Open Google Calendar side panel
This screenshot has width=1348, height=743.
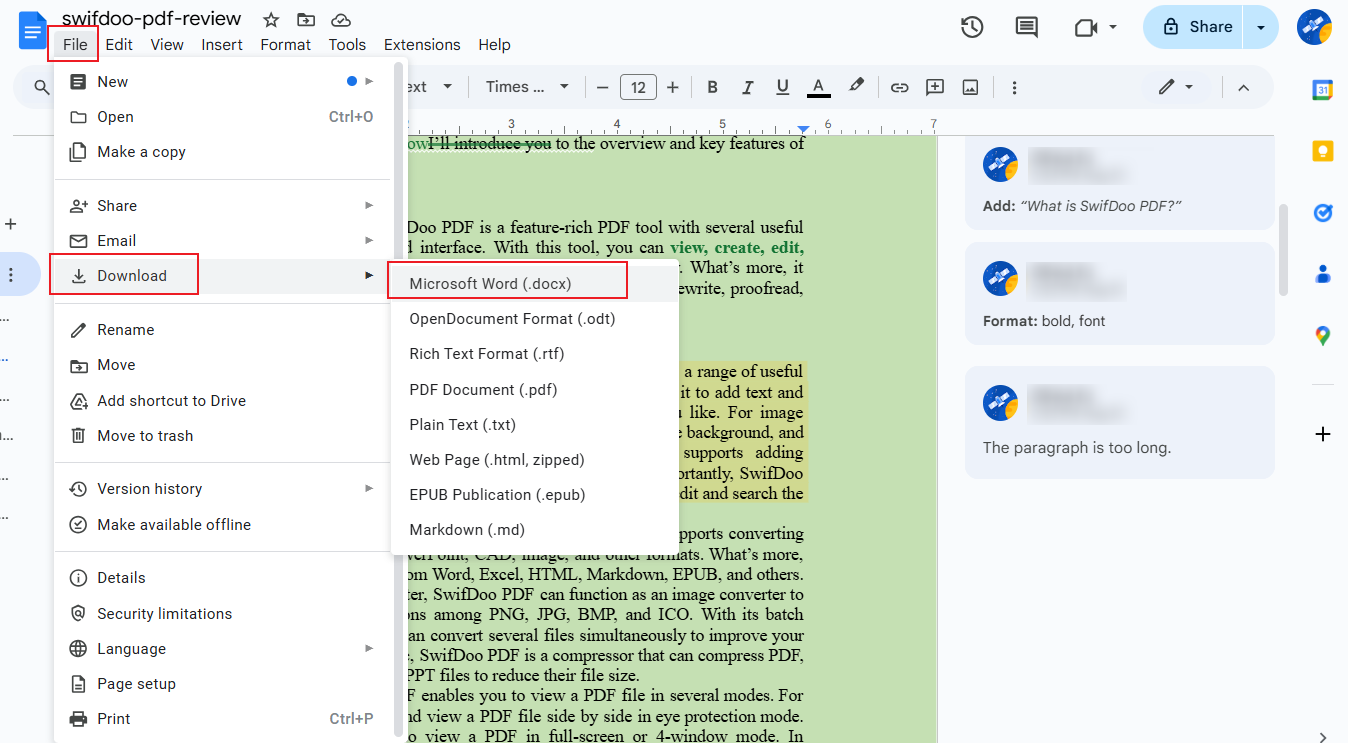(x=1322, y=90)
